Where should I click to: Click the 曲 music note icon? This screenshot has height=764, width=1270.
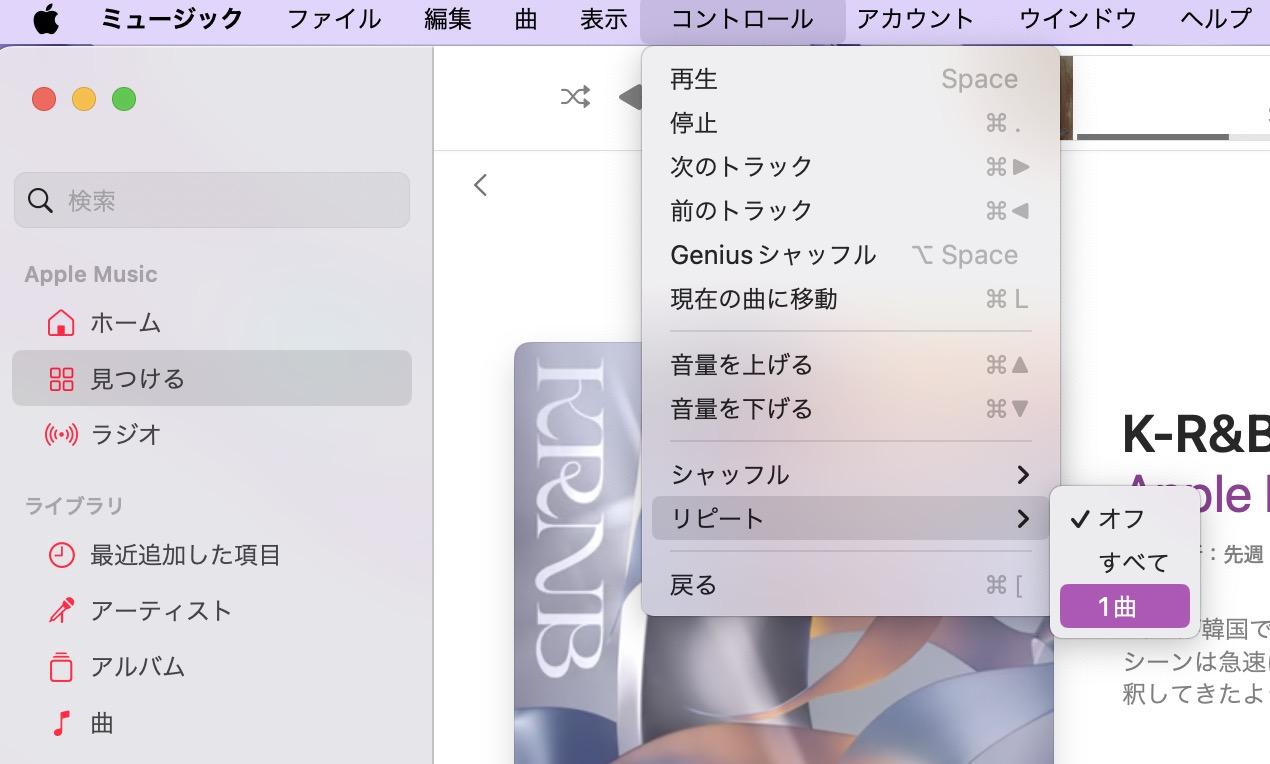[x=61, y=723]
